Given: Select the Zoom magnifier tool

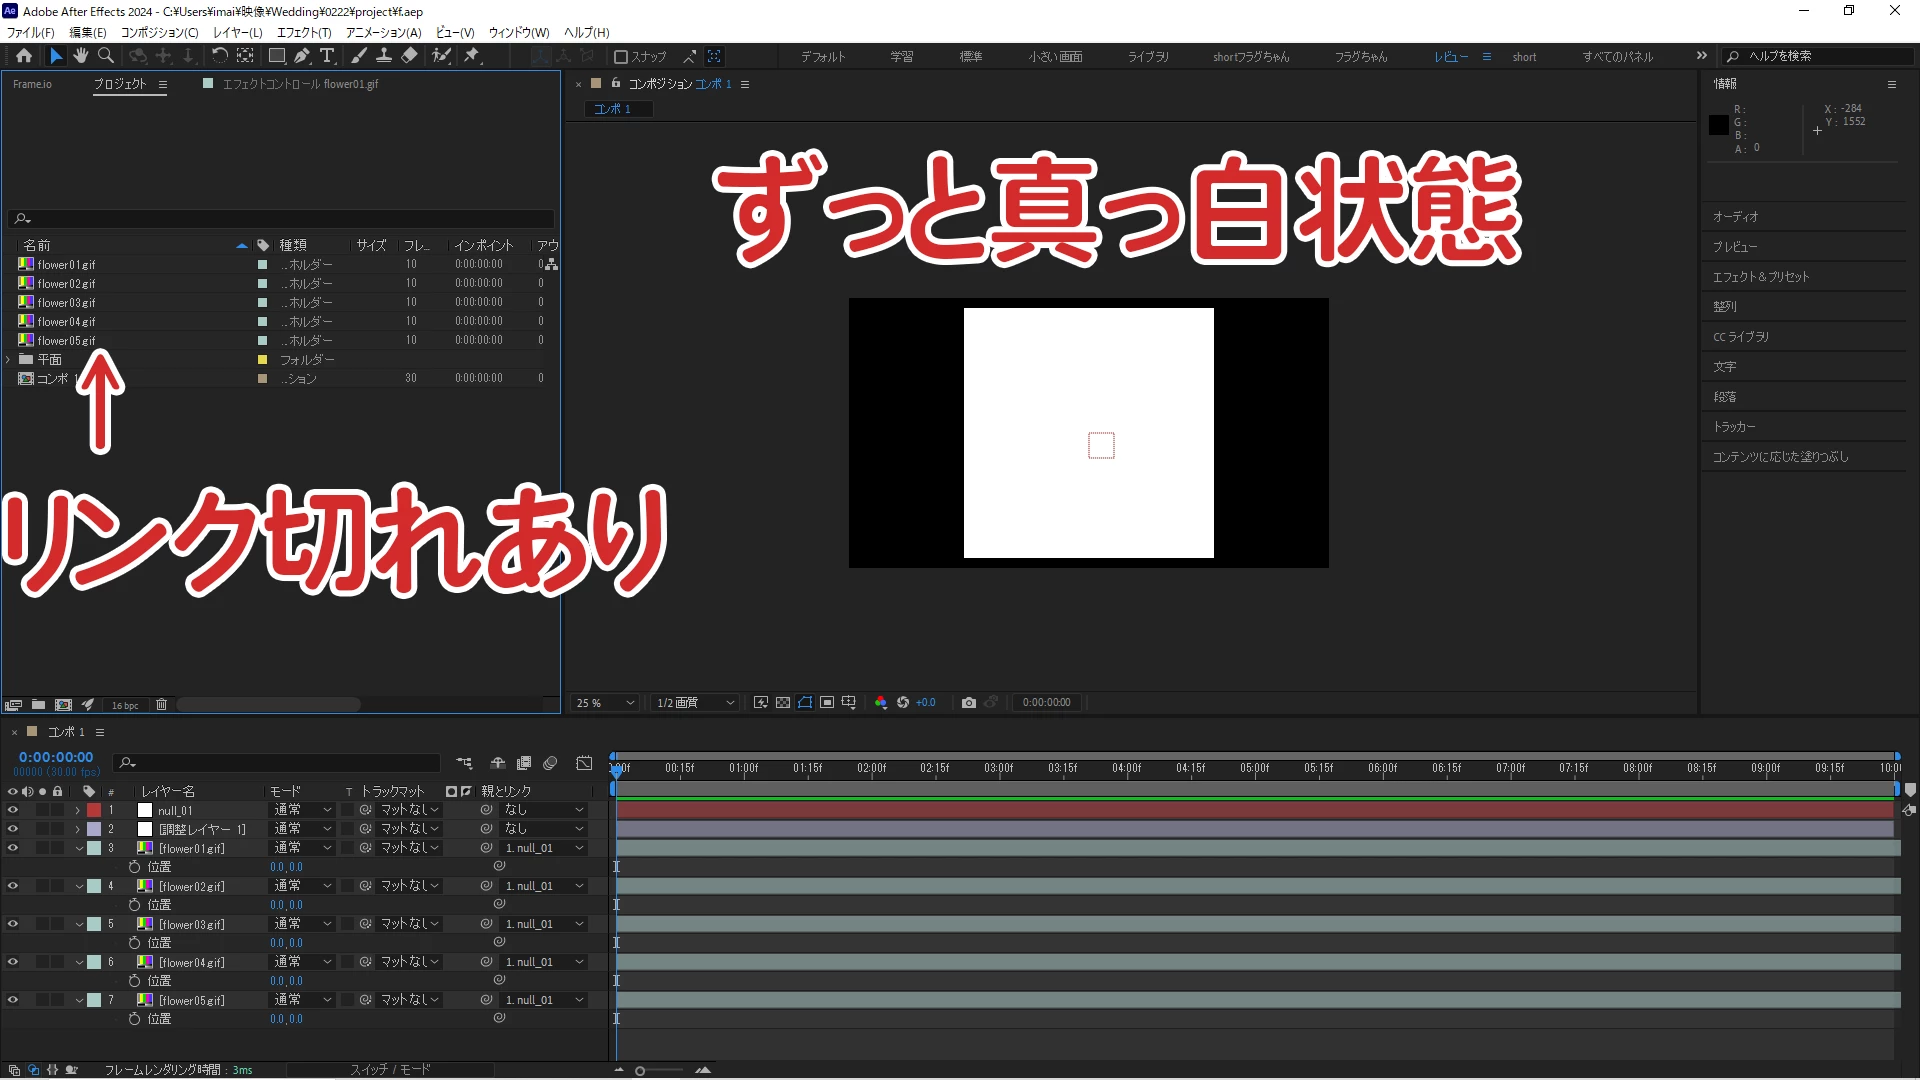Looking at the screenshot, I should pyautogui.click(x=106, y=56).
